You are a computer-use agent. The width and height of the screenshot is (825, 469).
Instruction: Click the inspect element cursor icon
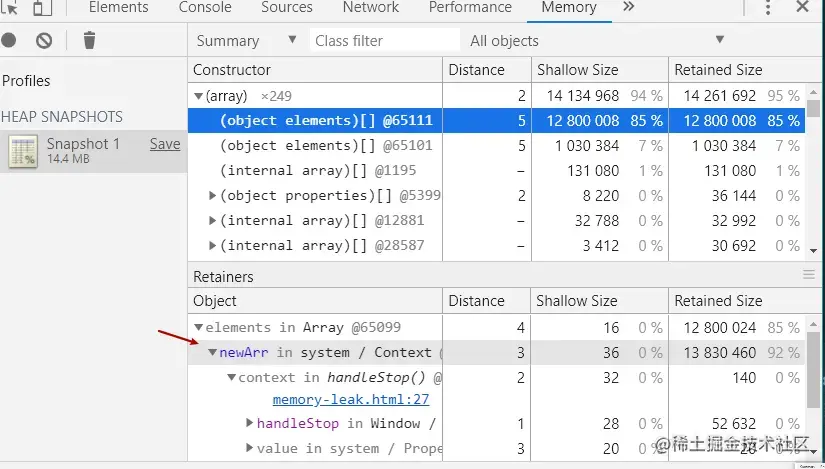pyautogui.click(x=10, y=7)
